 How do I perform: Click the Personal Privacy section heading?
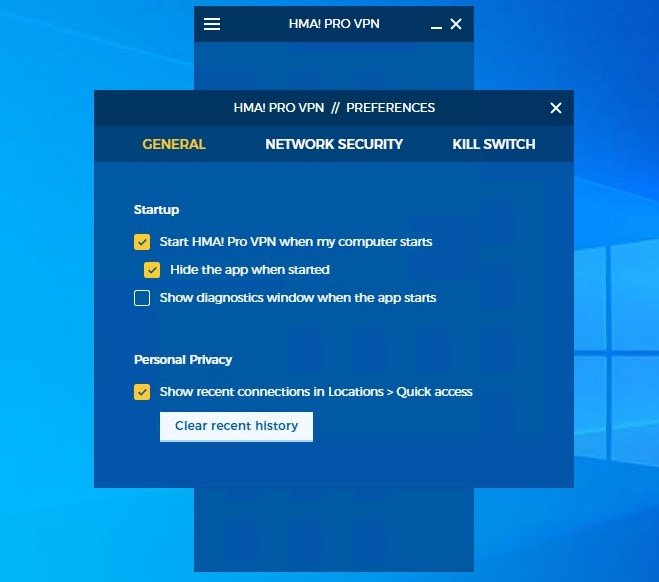[x=183, y=360]
